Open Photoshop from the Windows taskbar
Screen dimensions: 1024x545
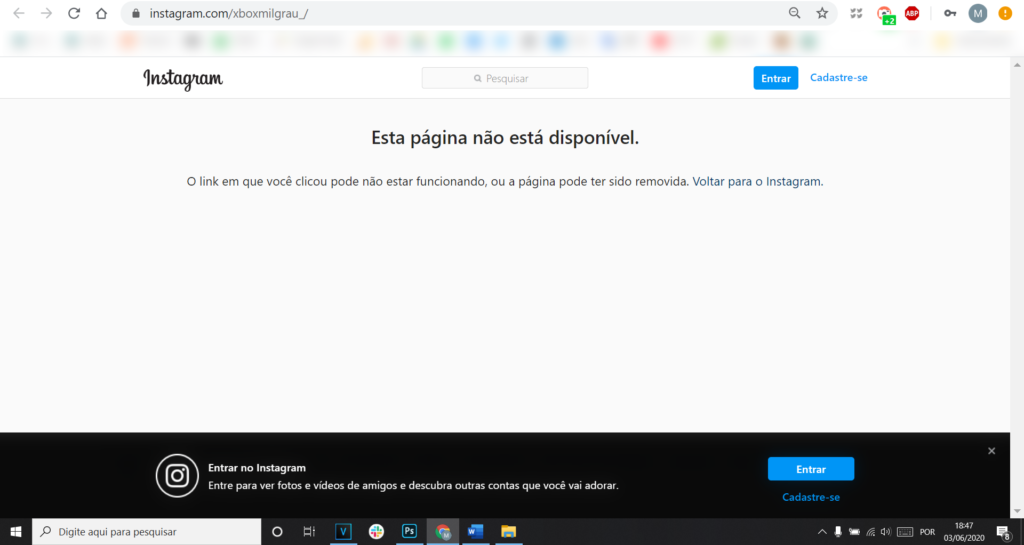pos(409,531)
